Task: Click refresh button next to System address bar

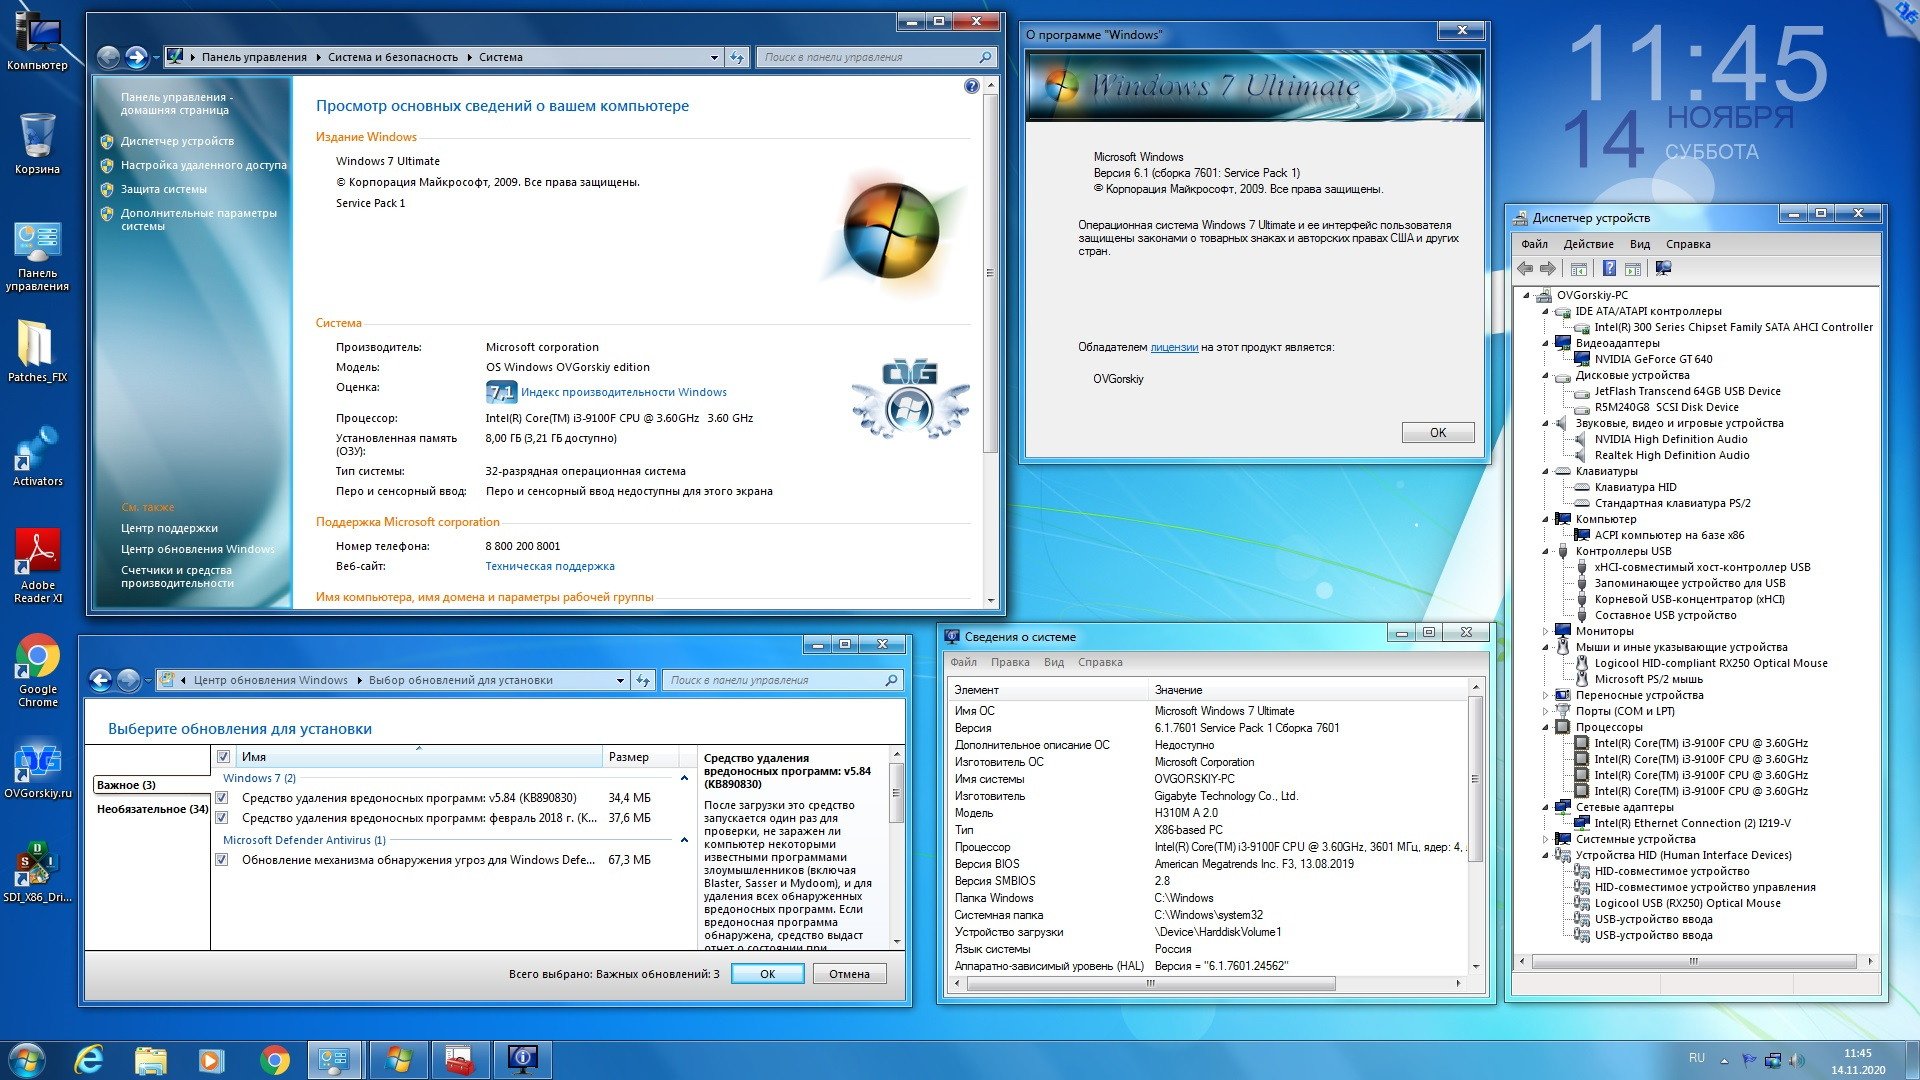Action: [x=737, y=57]
